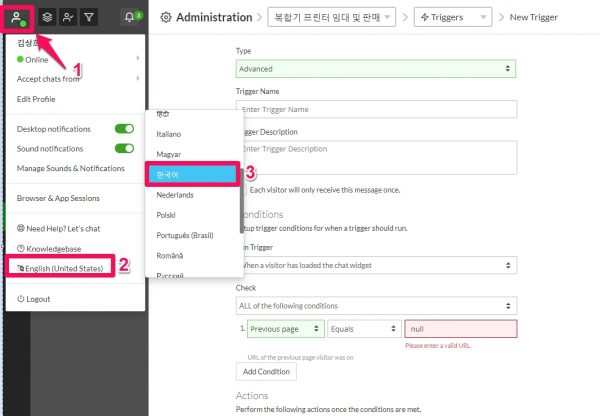The height and width of the screenshot is (416, 600).
Task: Click the Logout power icon
Action: (x=21, y=299)
